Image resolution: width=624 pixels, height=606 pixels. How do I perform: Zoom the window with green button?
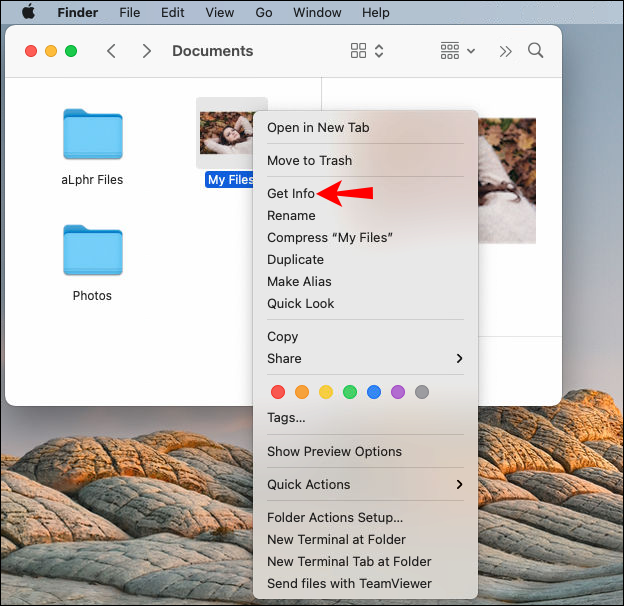pyautogui.click(x=71, y=51)
